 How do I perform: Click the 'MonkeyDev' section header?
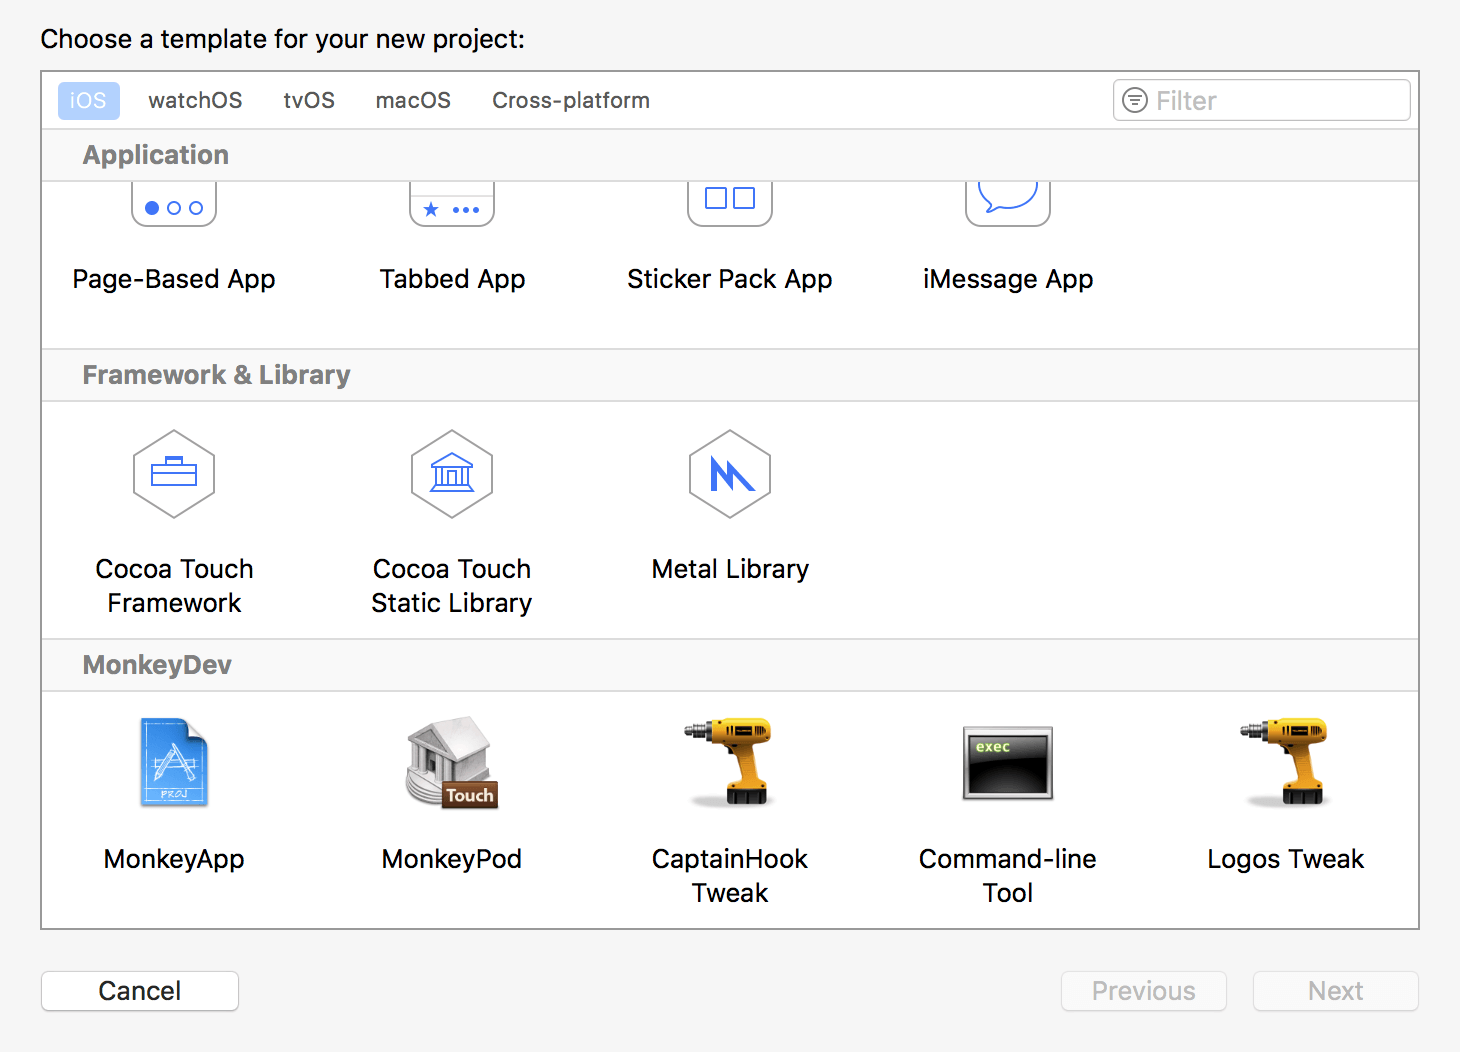pos(157,665)
